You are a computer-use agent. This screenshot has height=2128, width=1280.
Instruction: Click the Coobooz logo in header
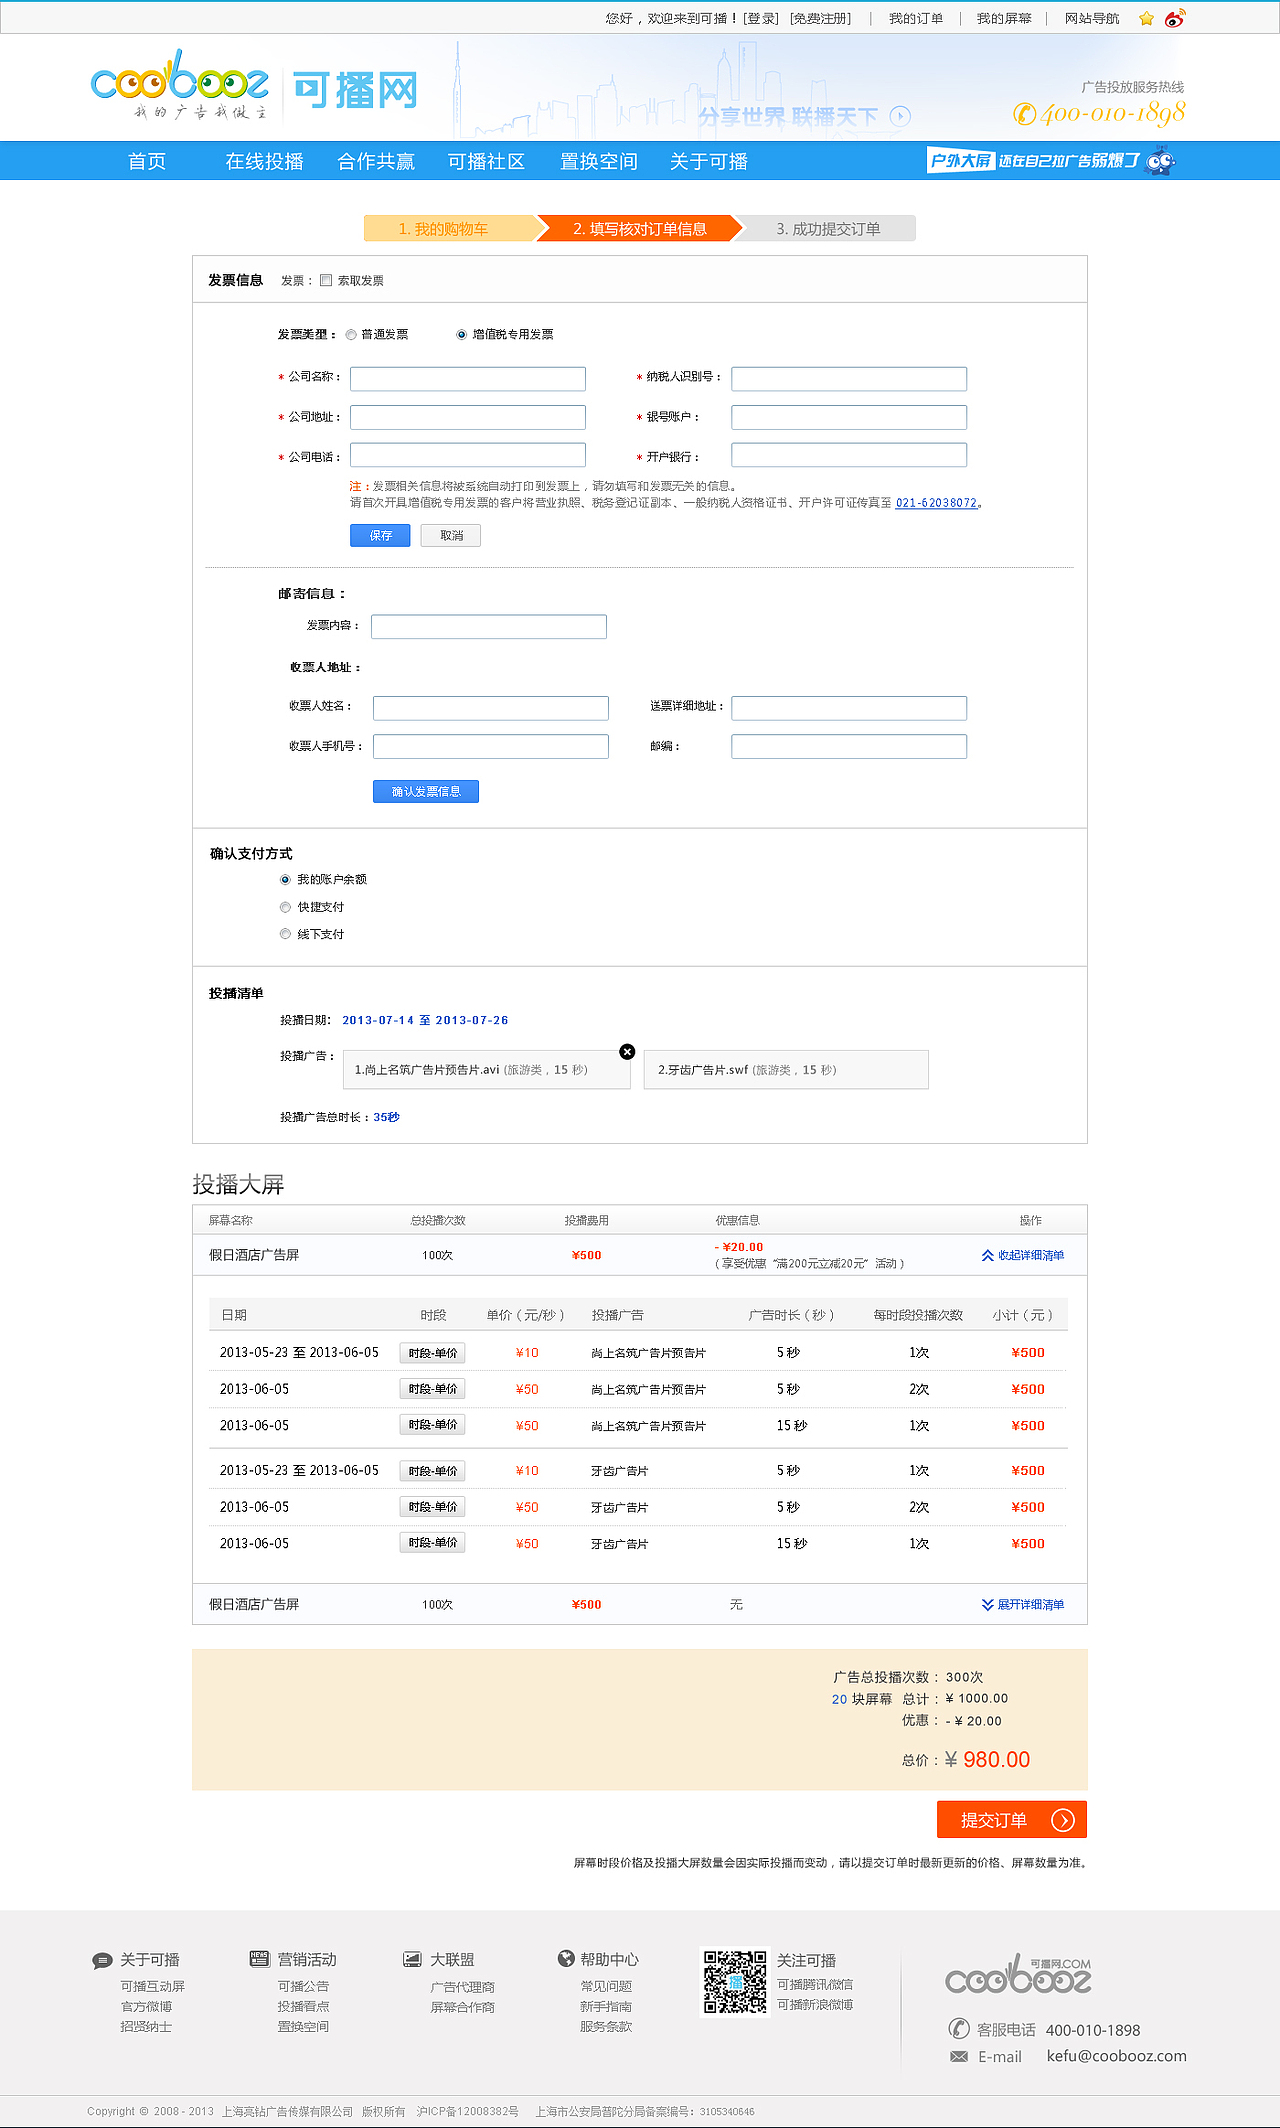pyautogui.click(x=180, y=85)
